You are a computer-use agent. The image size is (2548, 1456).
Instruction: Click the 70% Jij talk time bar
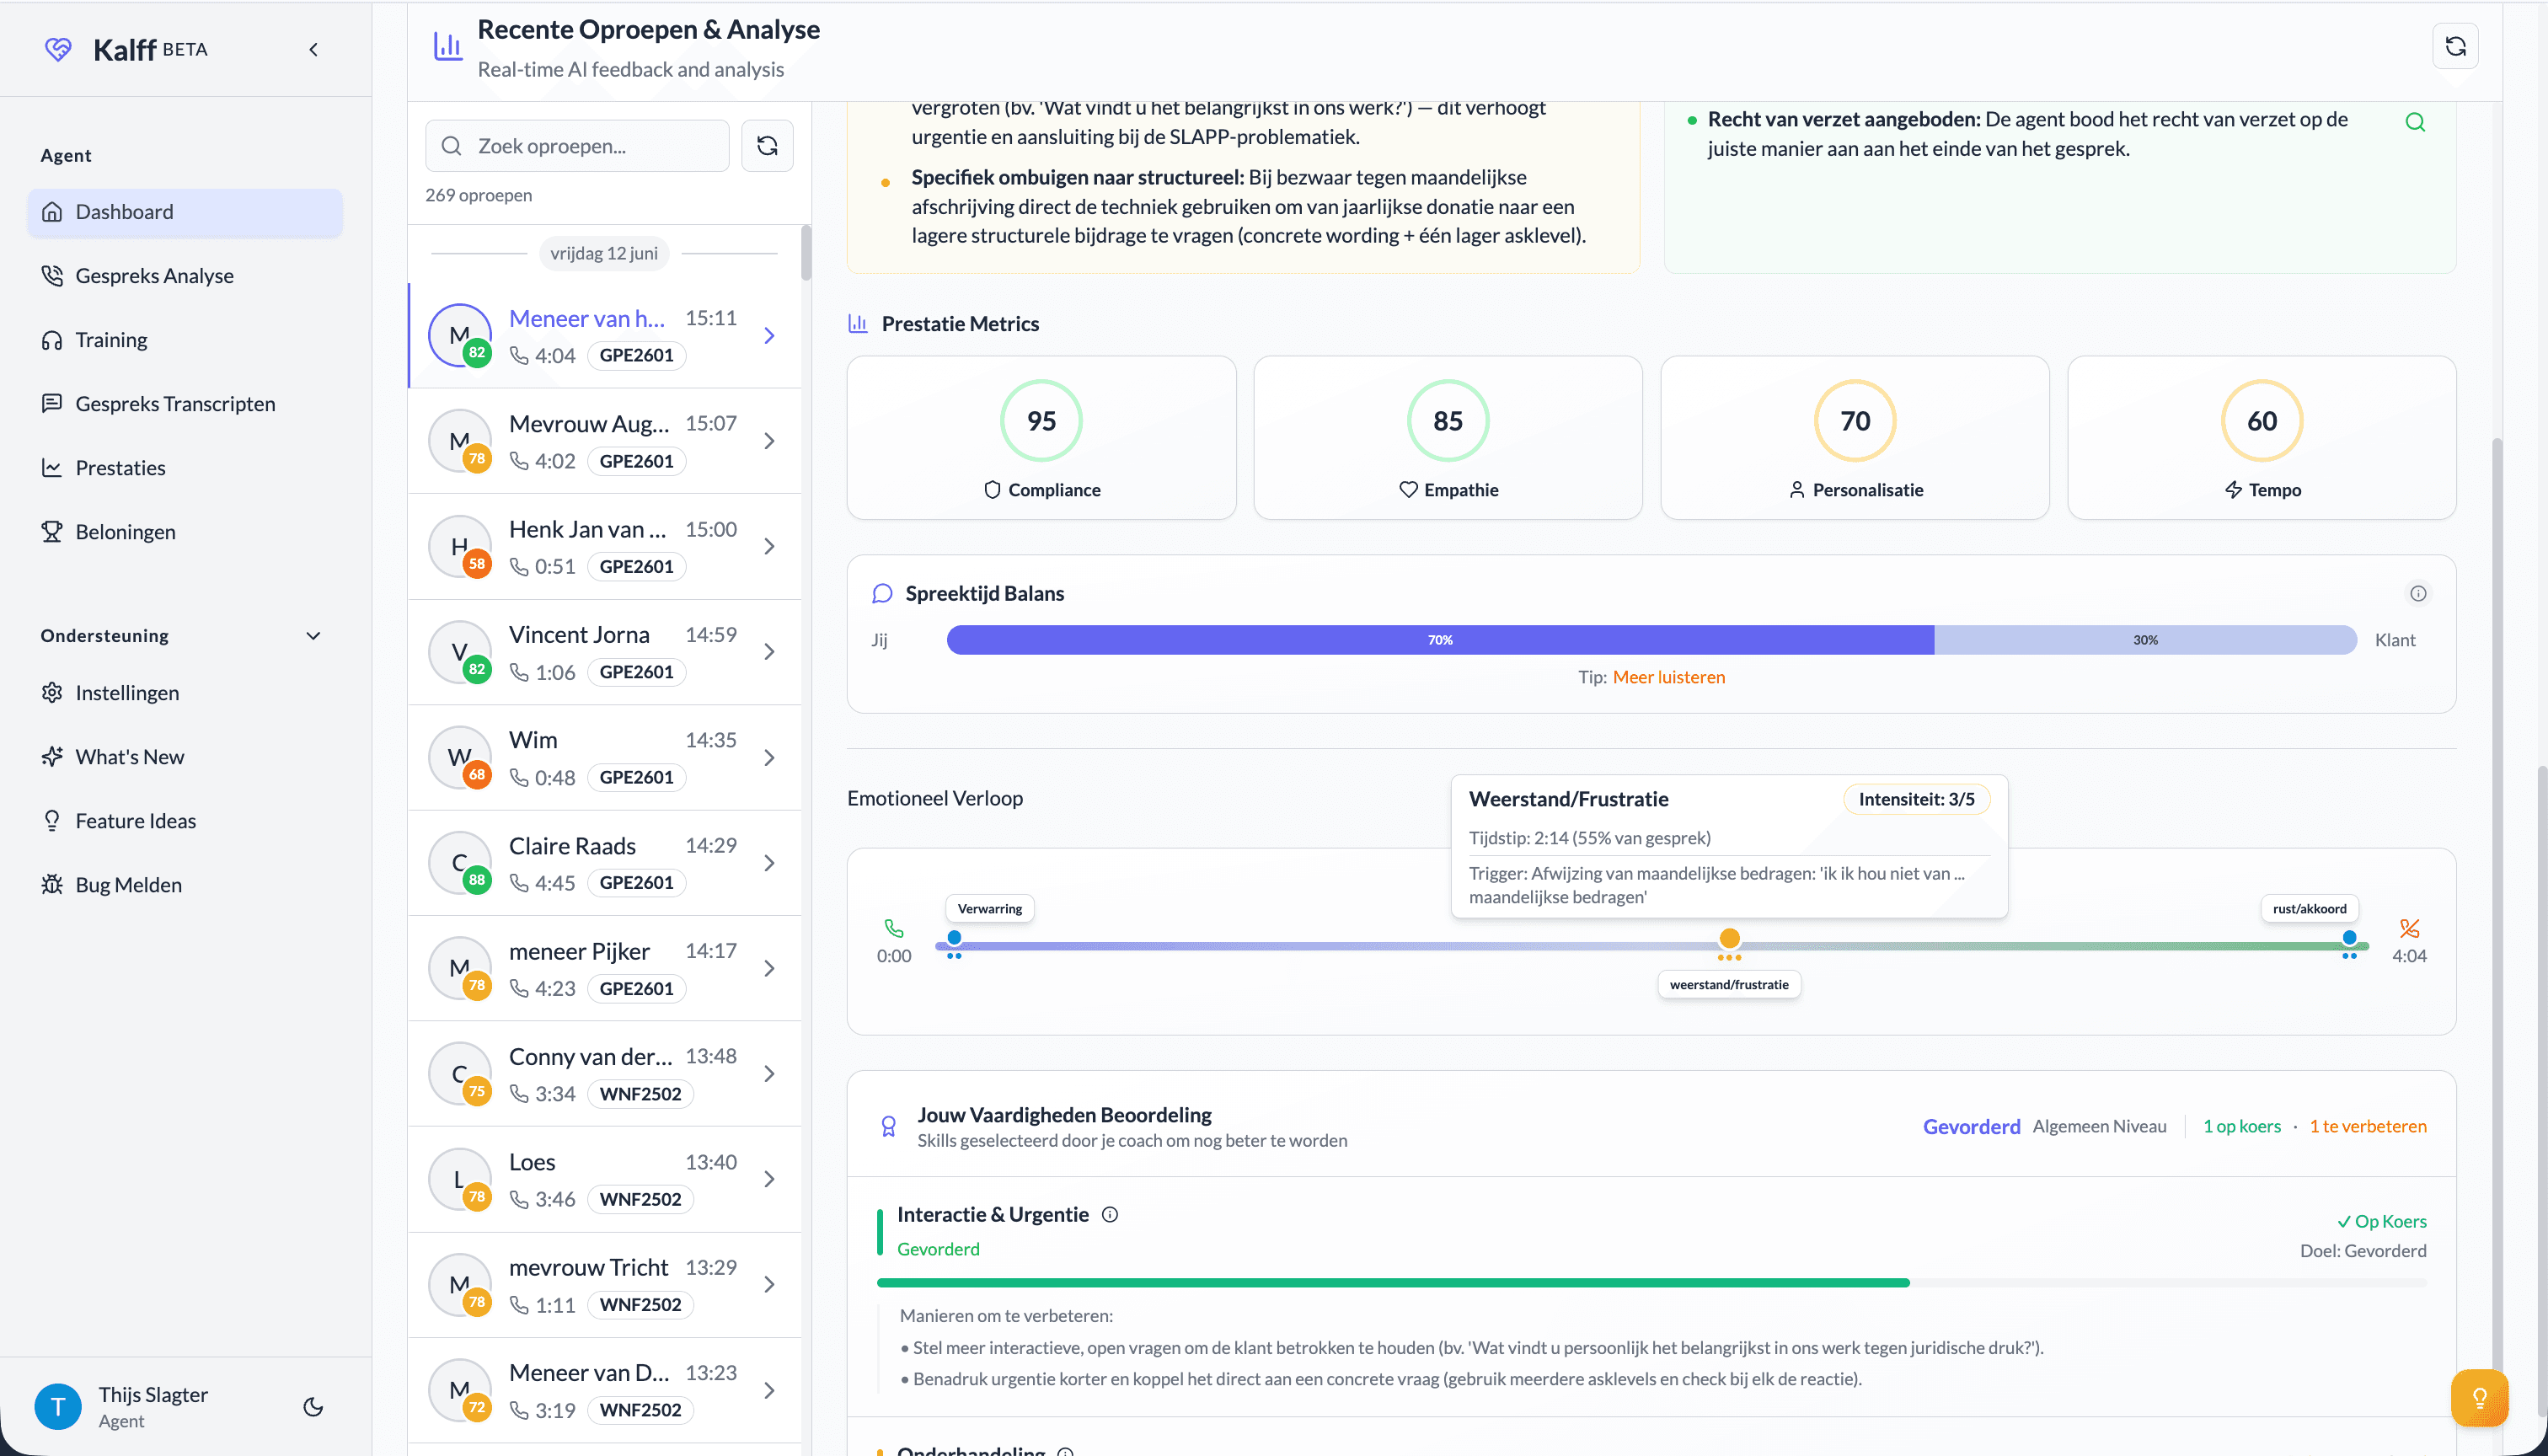point(1440,640)
